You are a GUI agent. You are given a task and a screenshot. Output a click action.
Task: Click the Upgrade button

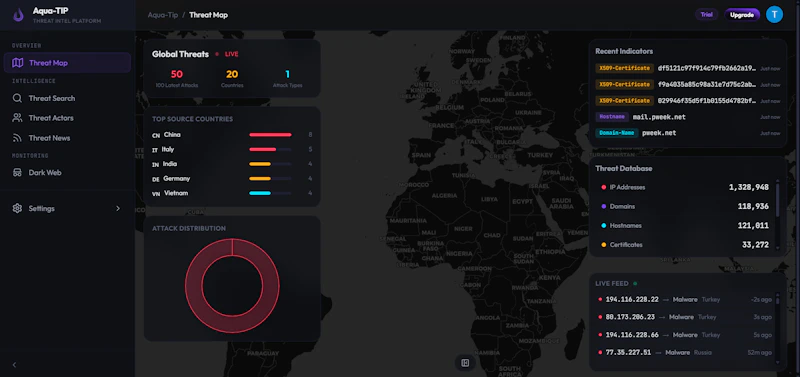741,15
